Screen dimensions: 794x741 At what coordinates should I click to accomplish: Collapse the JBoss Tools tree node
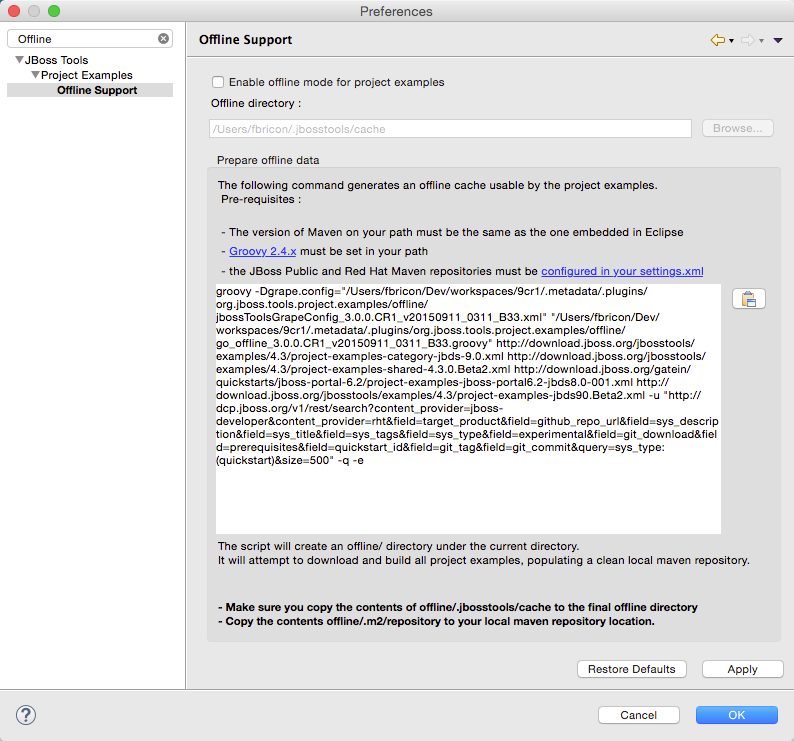[18, 61]
